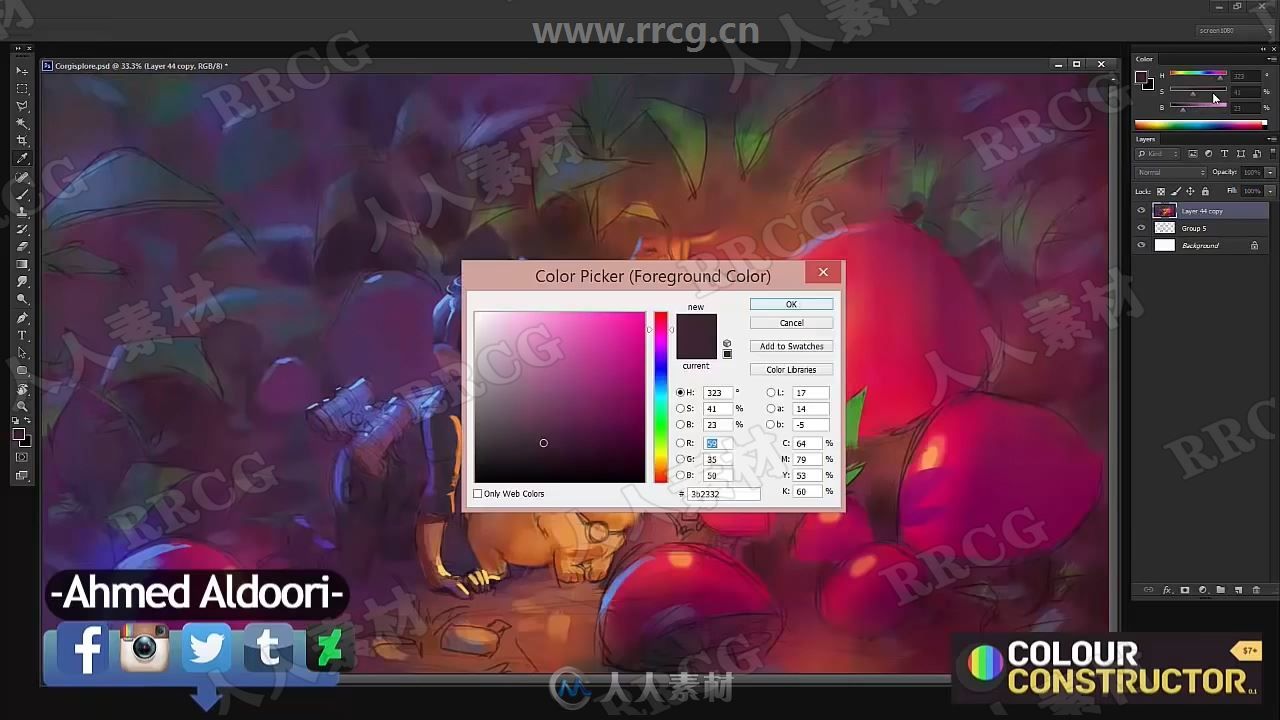1280x720 pixels.
Task: Select the Shape tool
Action: [x=22, y=370]
